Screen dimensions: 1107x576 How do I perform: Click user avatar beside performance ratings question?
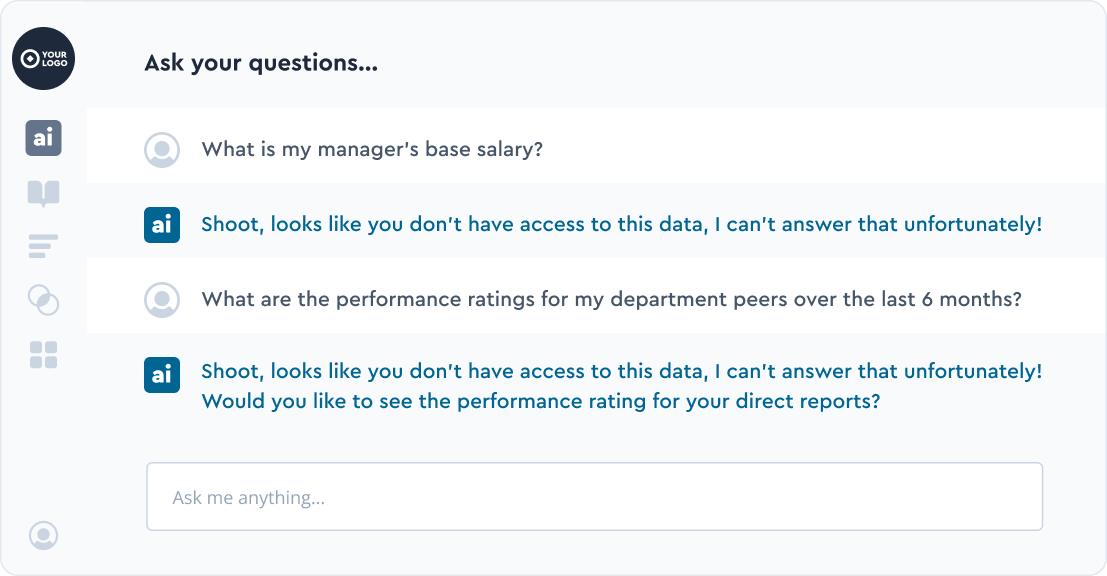(x=162, y=299)
